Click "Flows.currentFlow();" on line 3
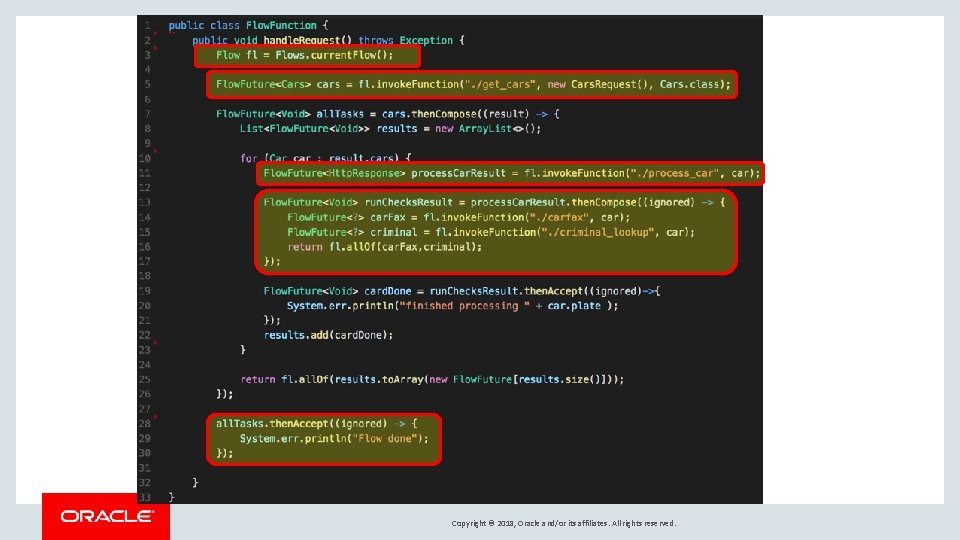Image resolution: width=960 pixels, height=540 pixels. pos(334,55)
